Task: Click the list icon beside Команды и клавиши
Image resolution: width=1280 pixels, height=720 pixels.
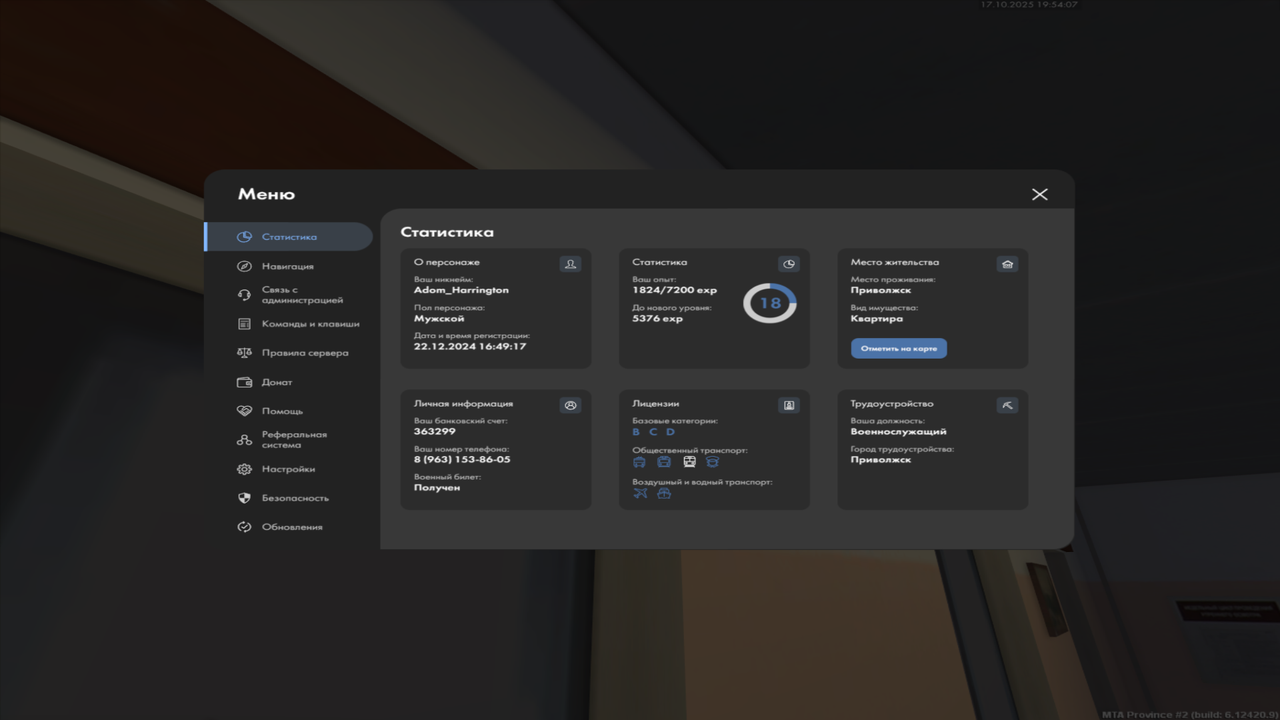Action: point(244,324)
